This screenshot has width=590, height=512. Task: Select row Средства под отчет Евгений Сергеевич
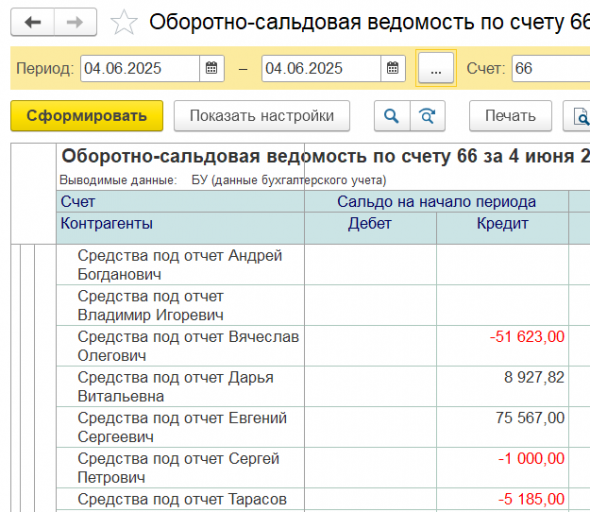(180, 427)
